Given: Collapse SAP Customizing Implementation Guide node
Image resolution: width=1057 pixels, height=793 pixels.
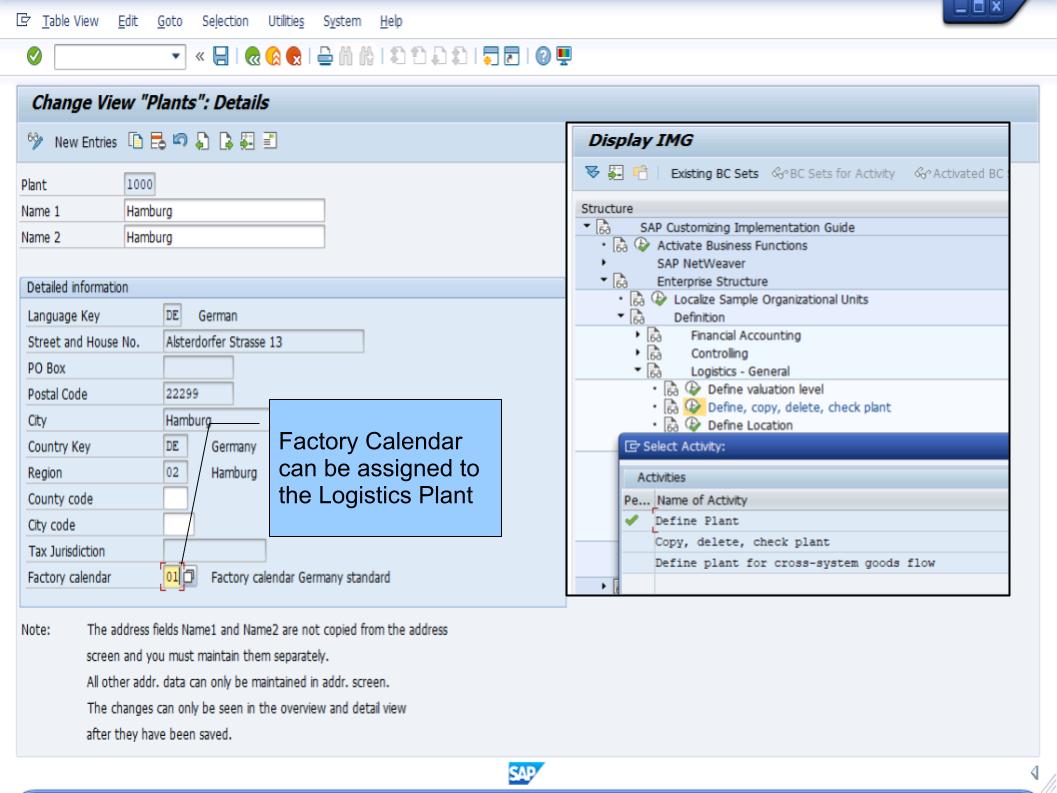Looking at the screenshot, I should (586, 227).
